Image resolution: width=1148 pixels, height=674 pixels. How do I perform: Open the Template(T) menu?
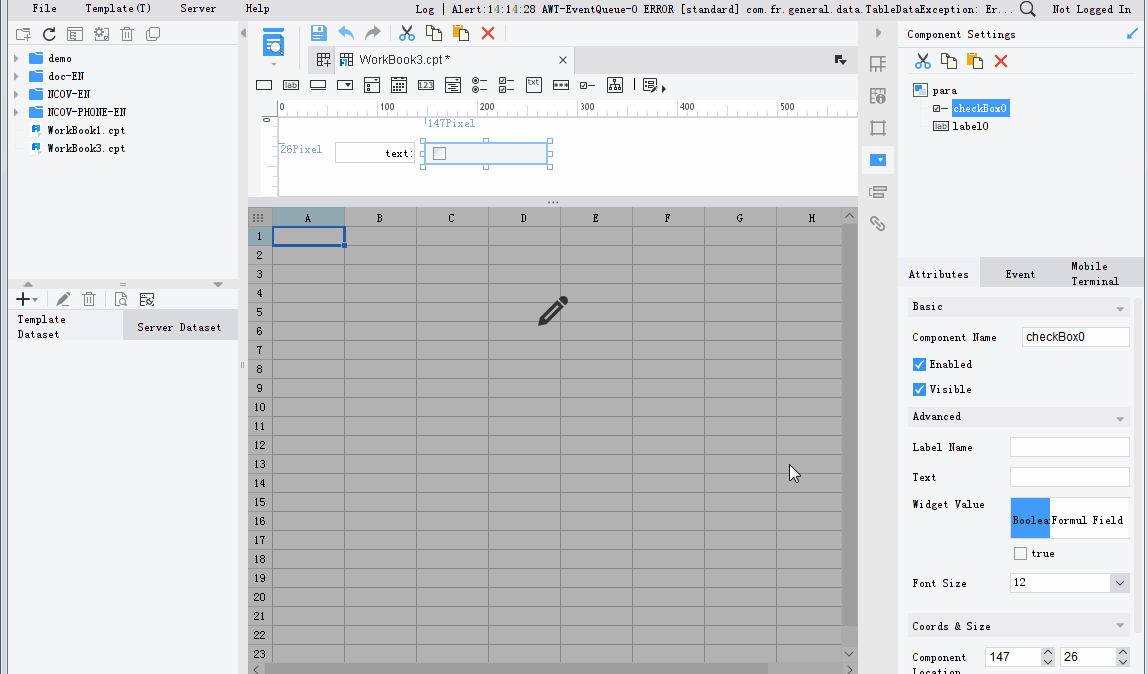tap(117, 9)
